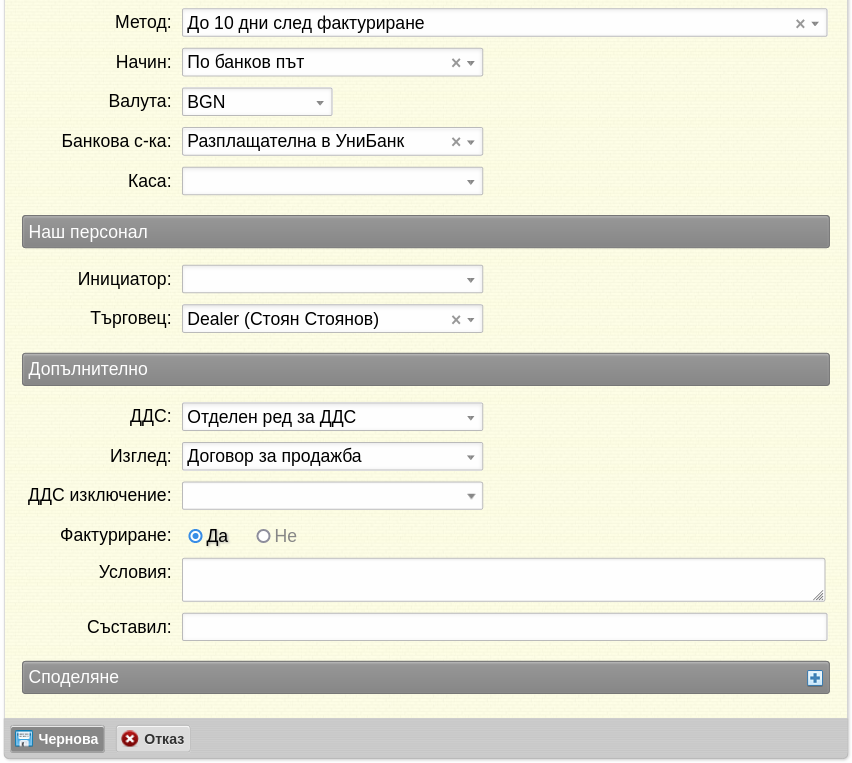This screenshot has height=763, width=852.
Task: Clear the Метод field with its X icon
Action: (800, 23)
